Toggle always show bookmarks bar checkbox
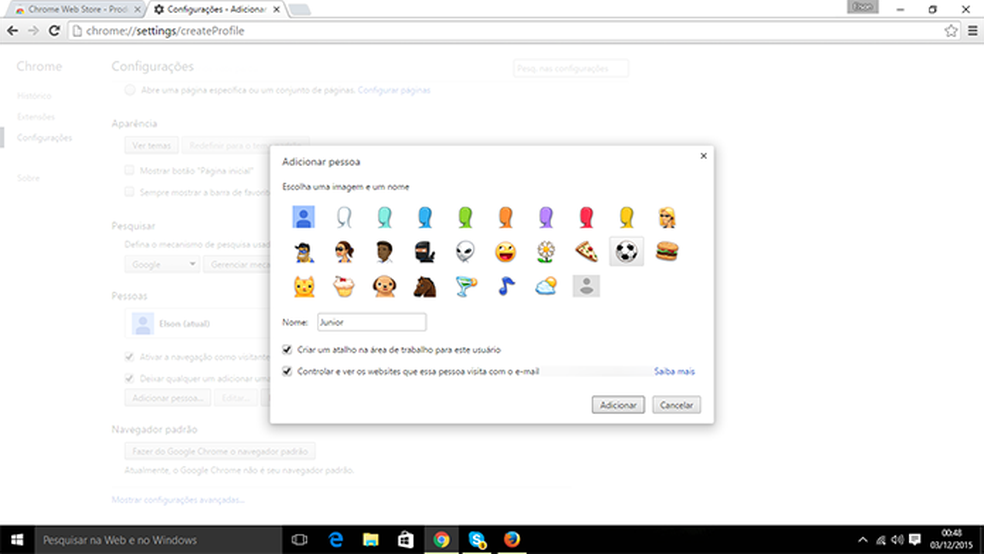 coord(129,191)
